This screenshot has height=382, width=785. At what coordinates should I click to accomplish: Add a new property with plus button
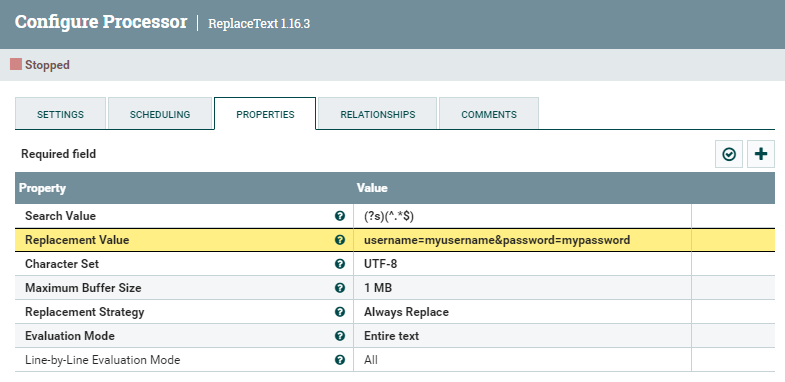click(x=761, y=154)
